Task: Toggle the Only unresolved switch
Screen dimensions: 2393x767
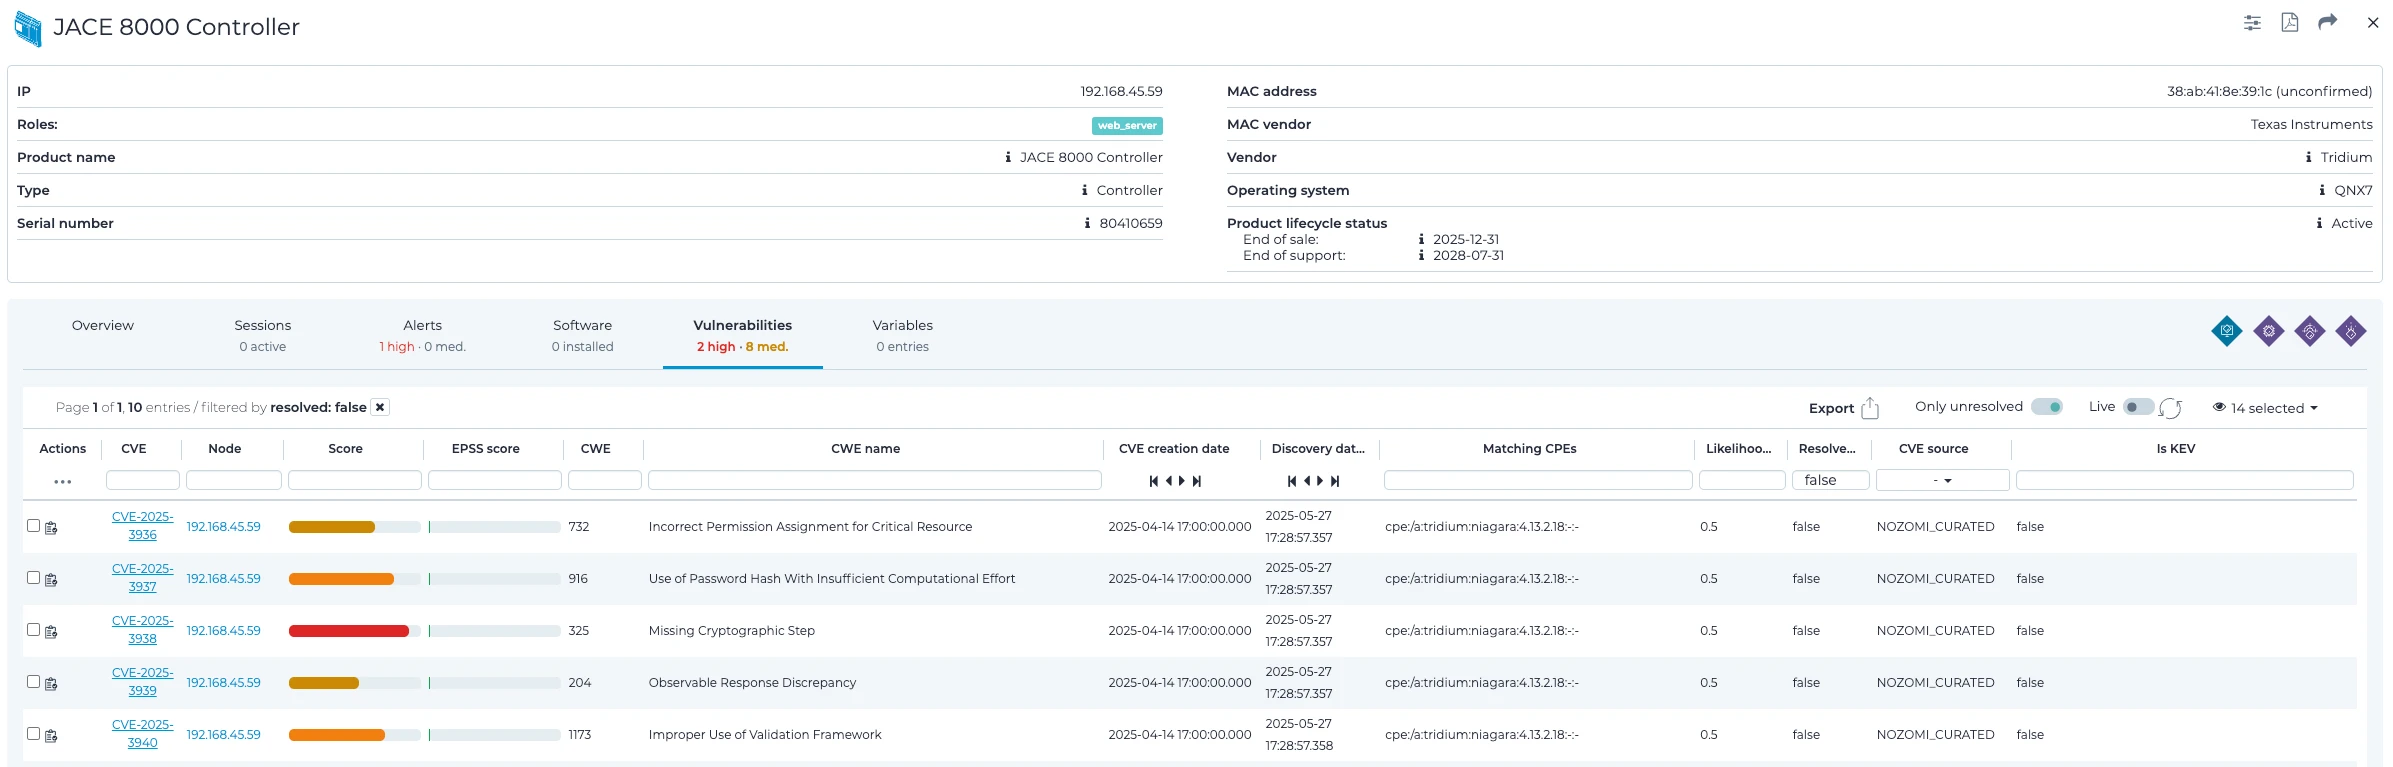Action: (2047, 407)
